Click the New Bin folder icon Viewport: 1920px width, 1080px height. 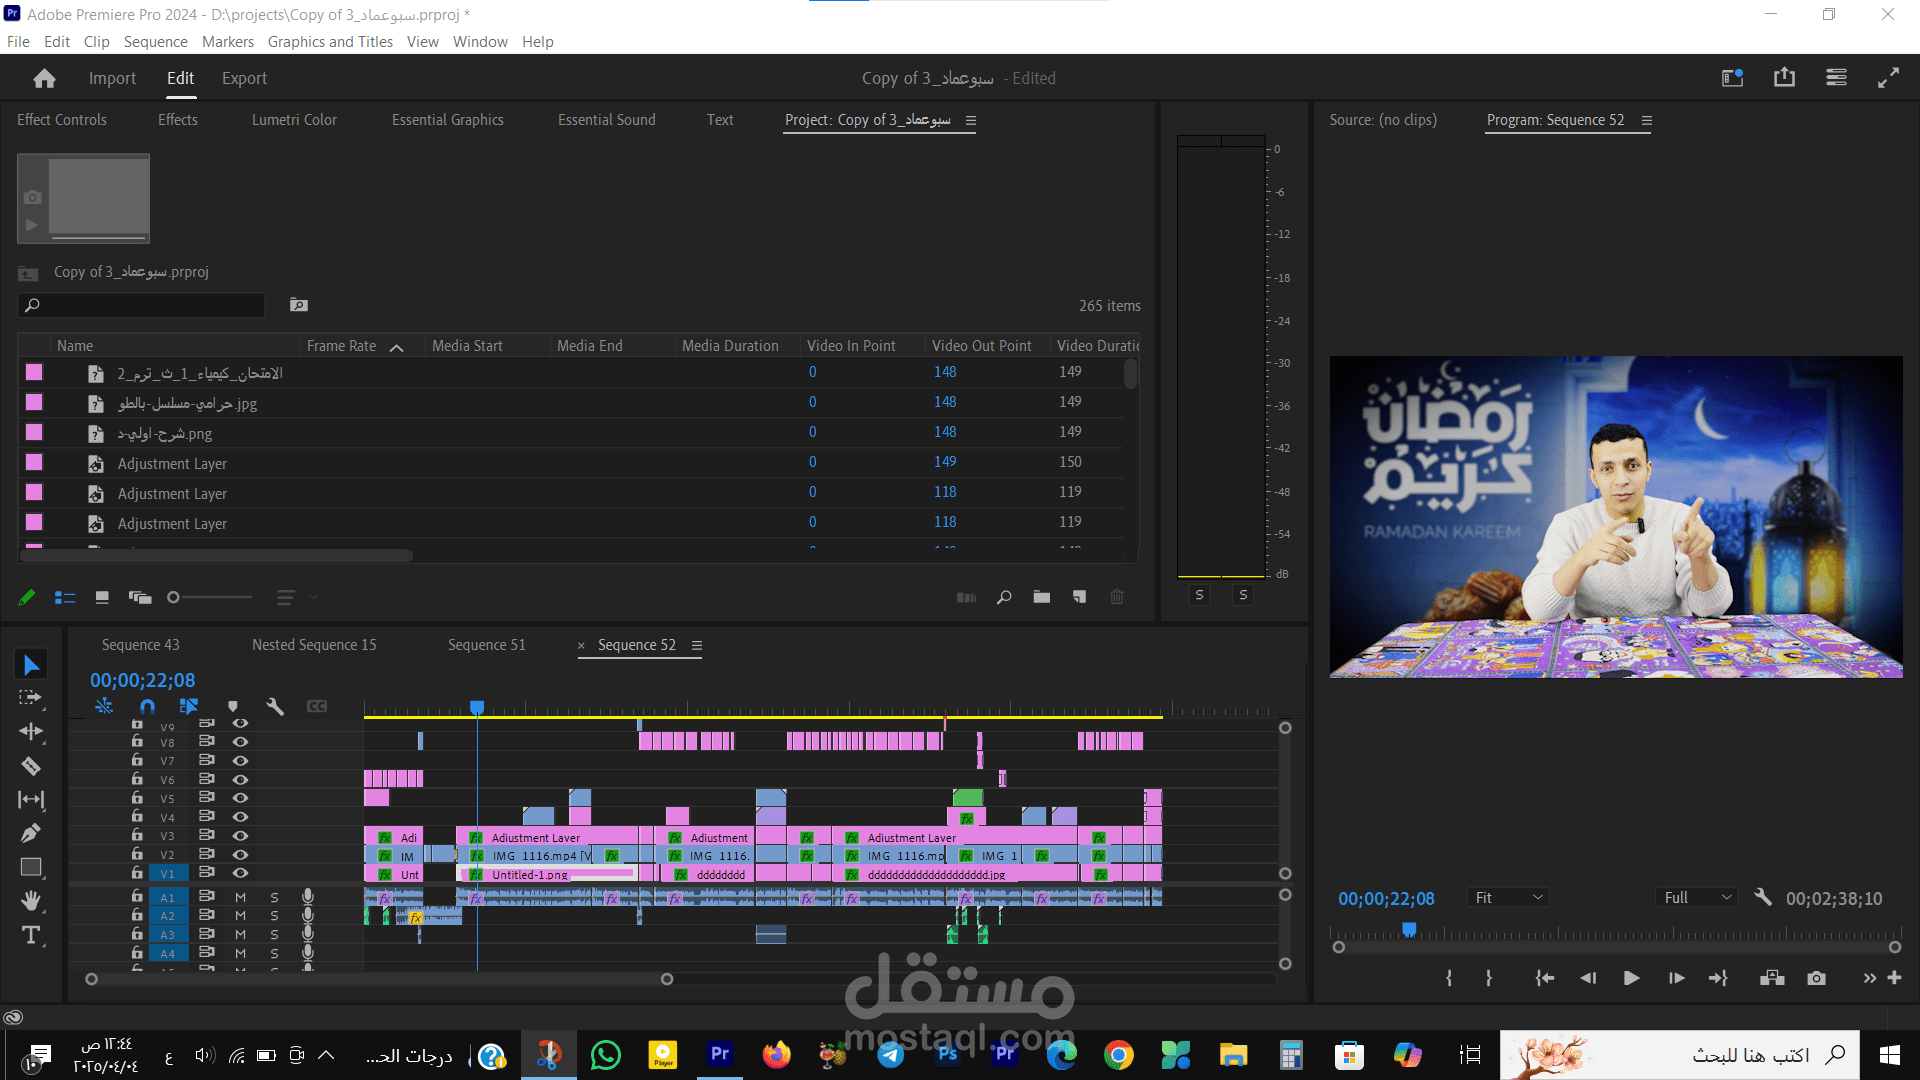[x=1041, y=597]
